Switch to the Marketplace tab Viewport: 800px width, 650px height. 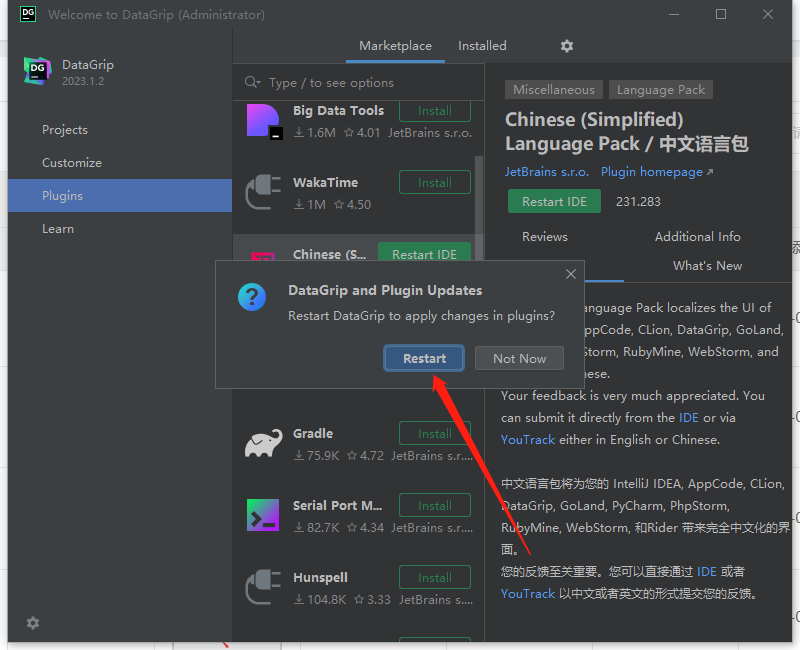pos(395,46)
